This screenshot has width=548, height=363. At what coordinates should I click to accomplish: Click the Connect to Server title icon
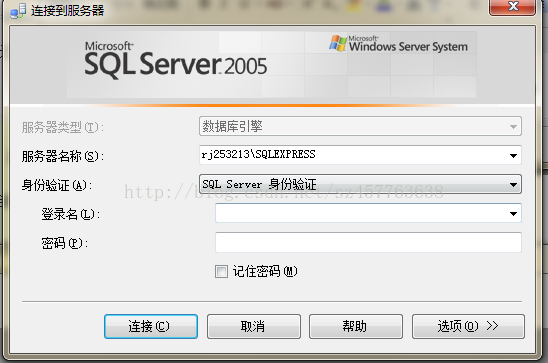coord(18,11)
